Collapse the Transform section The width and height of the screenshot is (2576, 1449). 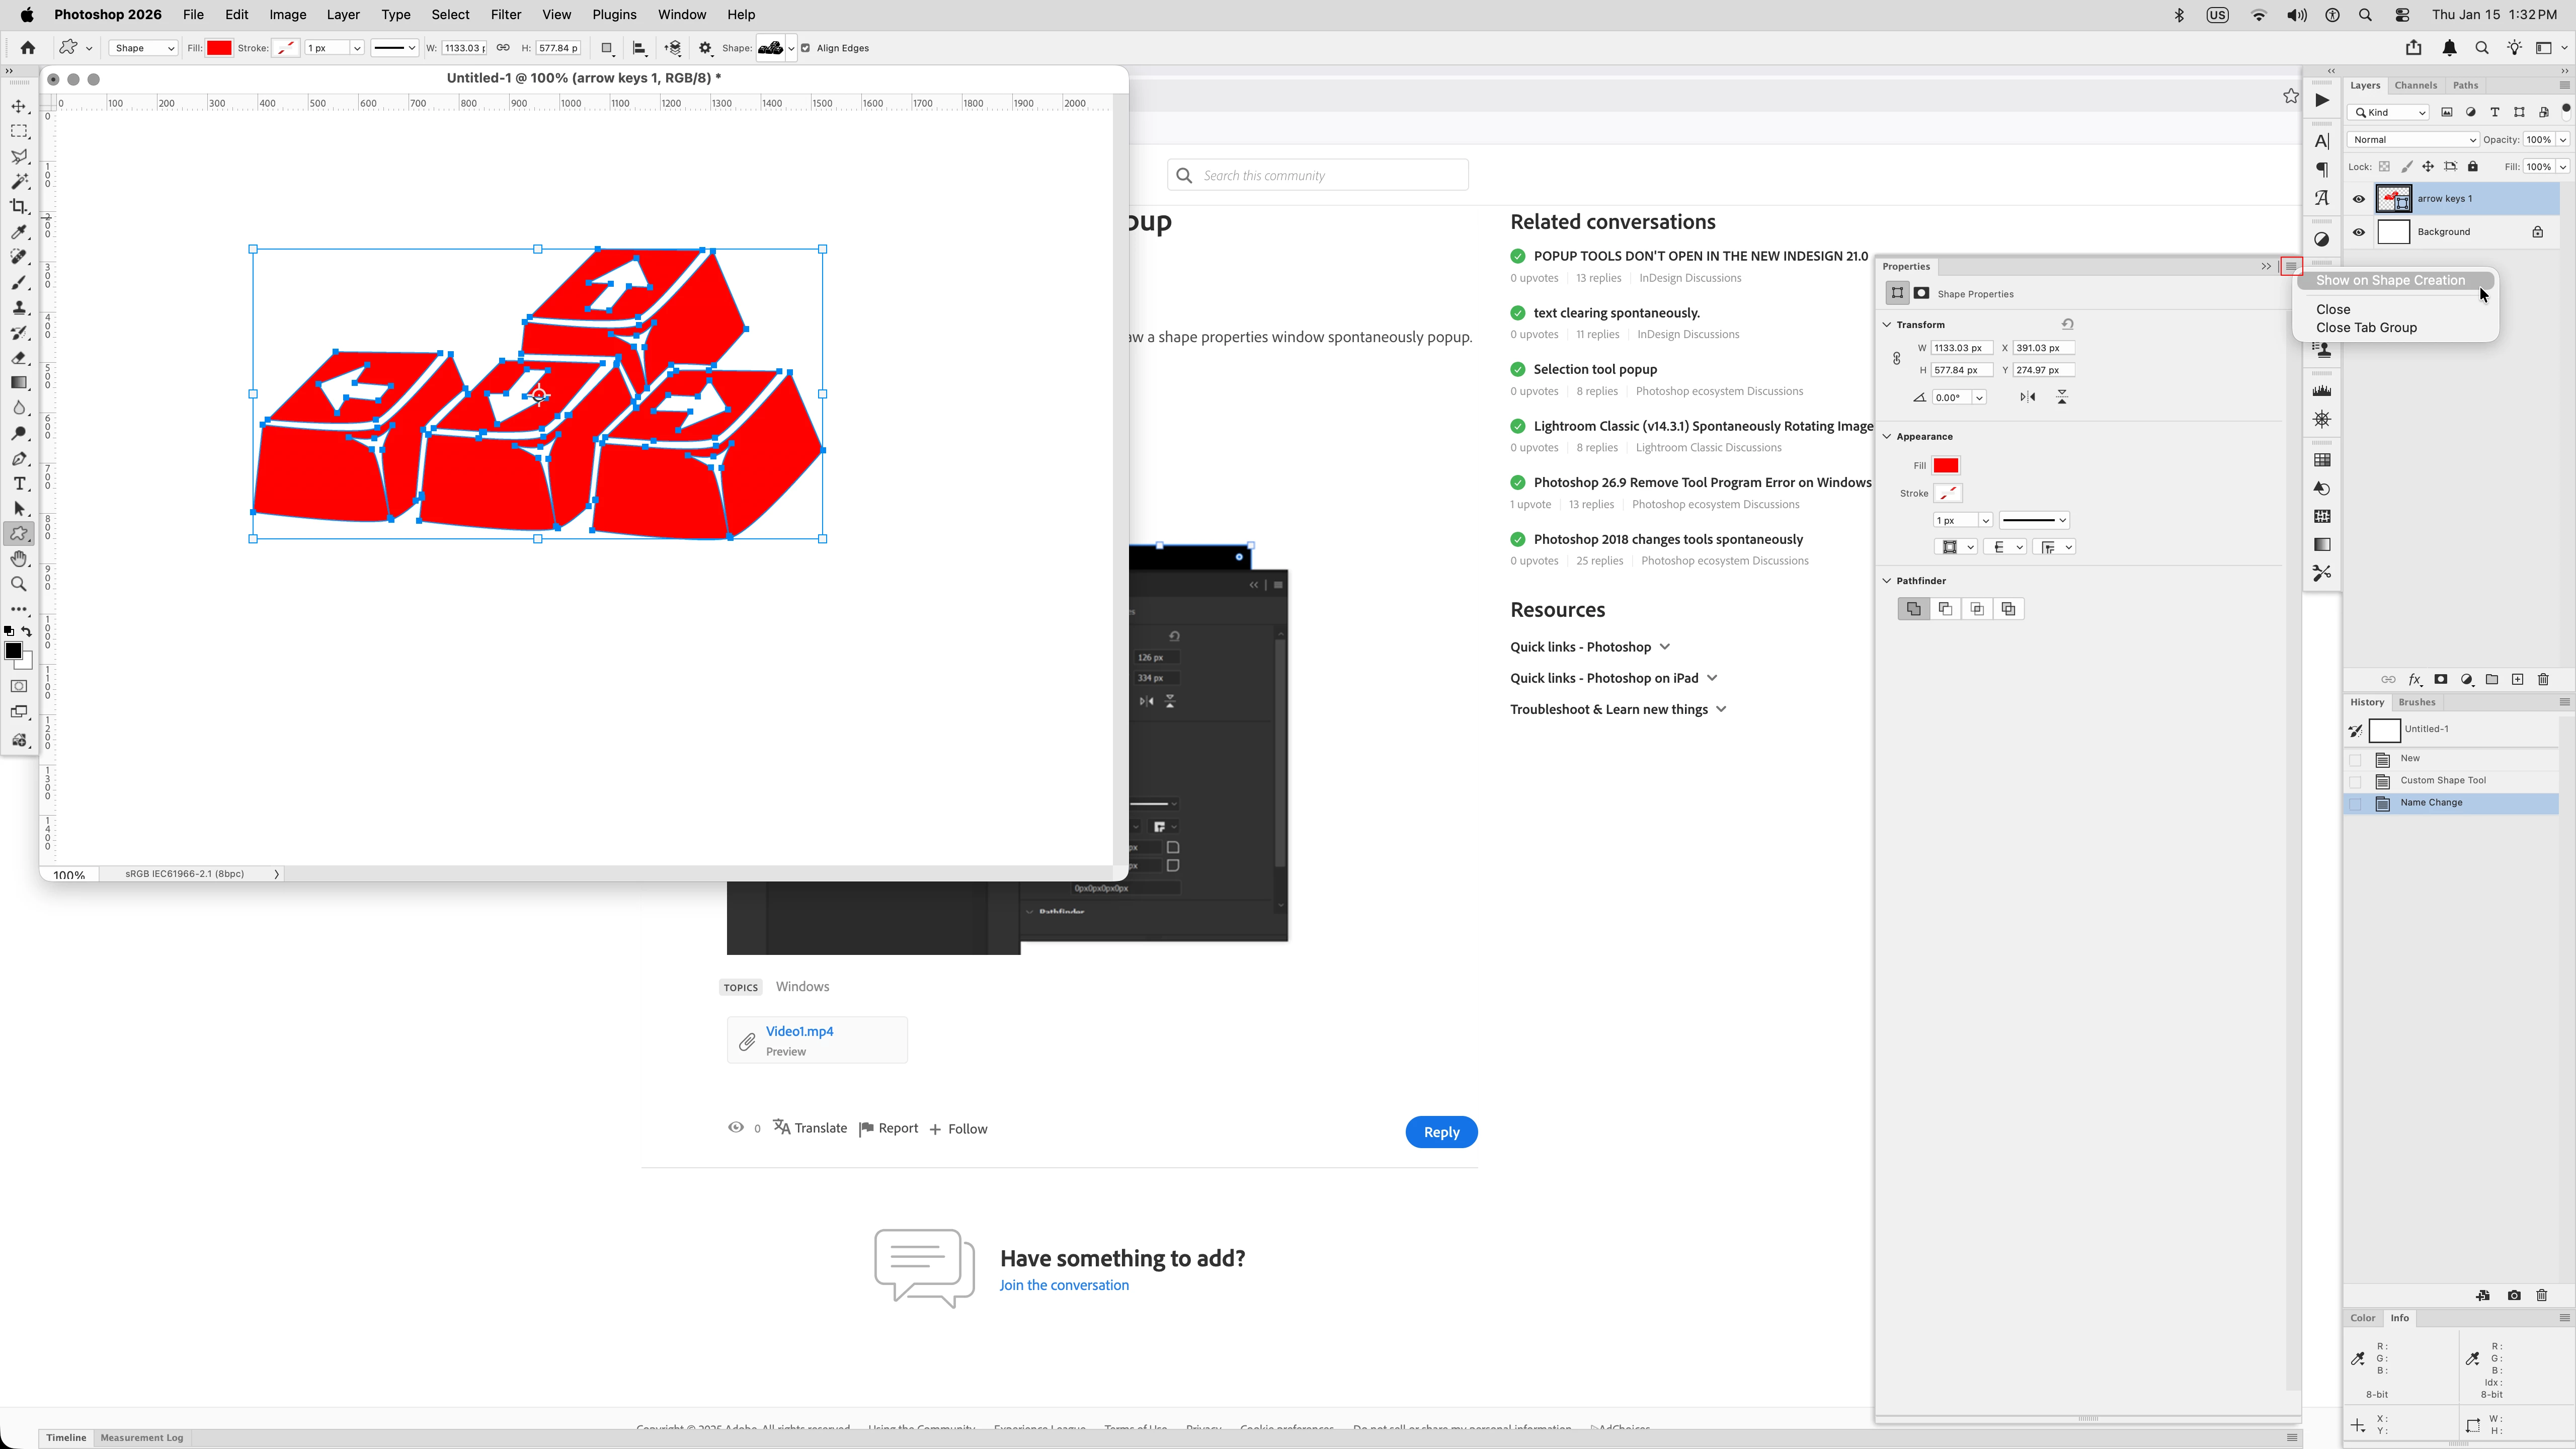click(x=1887, y=325)
